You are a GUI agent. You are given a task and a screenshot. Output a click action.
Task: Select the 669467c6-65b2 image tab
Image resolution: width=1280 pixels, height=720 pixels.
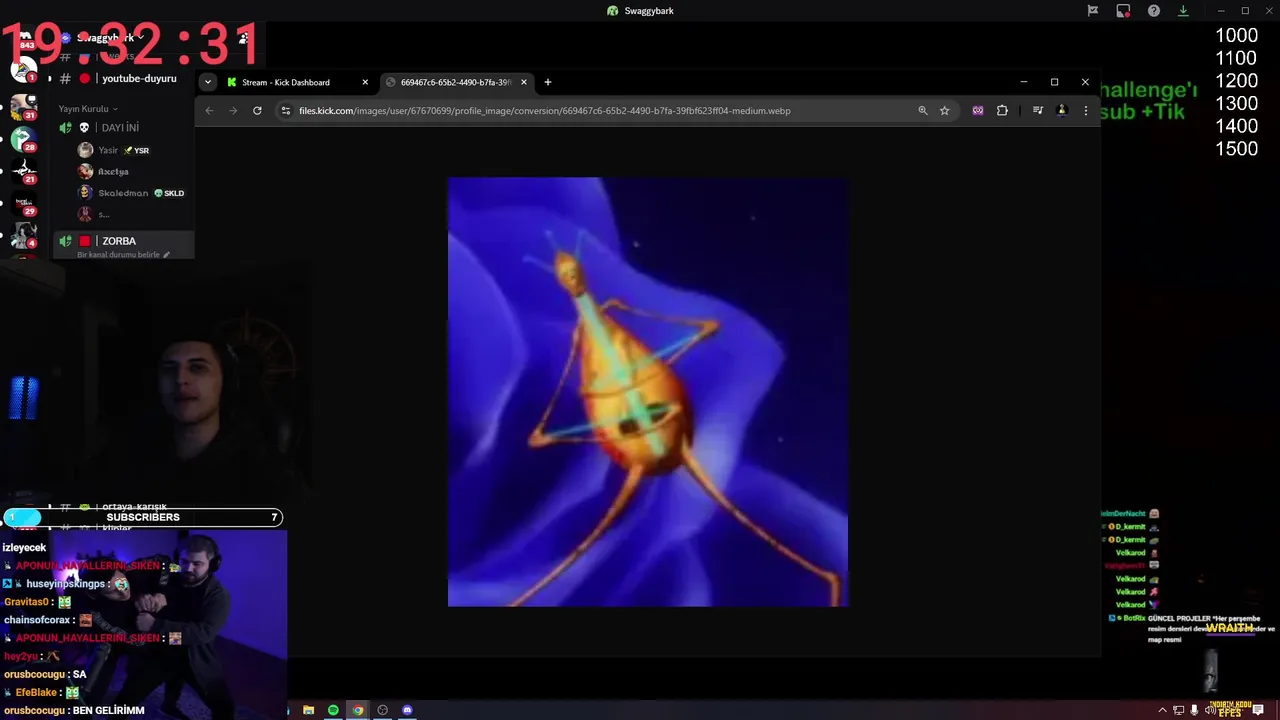[x=456, y=82]
